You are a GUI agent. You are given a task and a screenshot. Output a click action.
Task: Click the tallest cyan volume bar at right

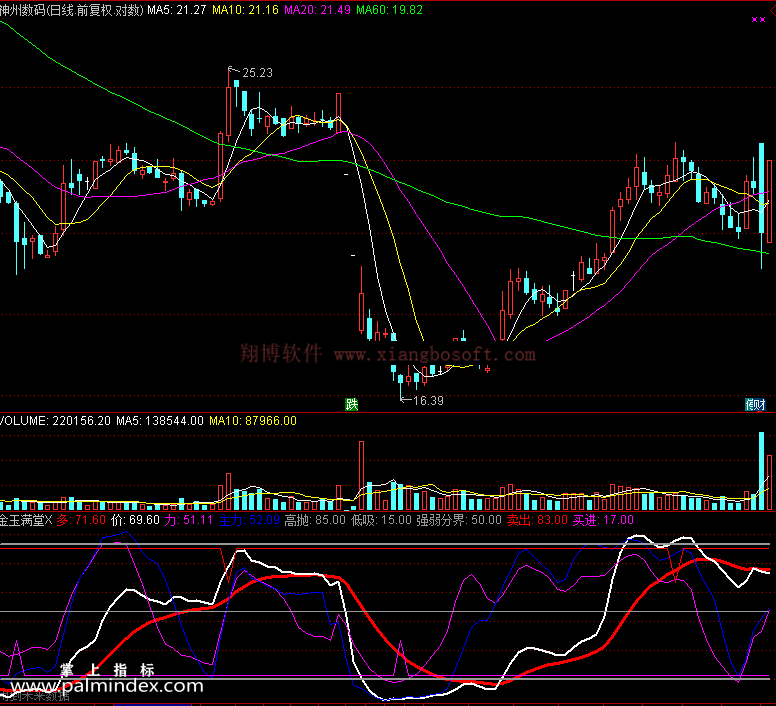click(761, 471)
